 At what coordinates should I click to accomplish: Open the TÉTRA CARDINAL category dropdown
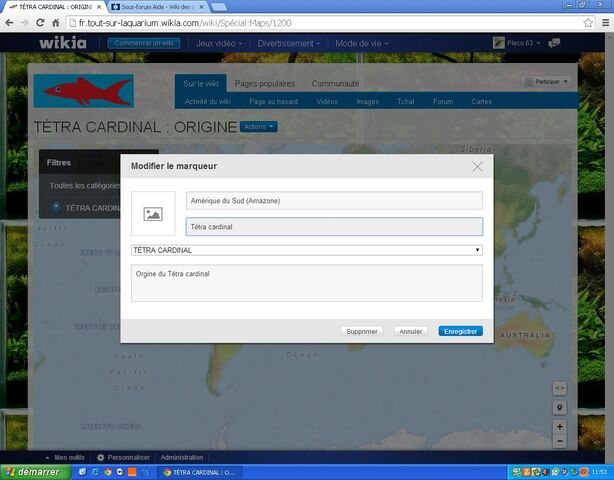307,250
